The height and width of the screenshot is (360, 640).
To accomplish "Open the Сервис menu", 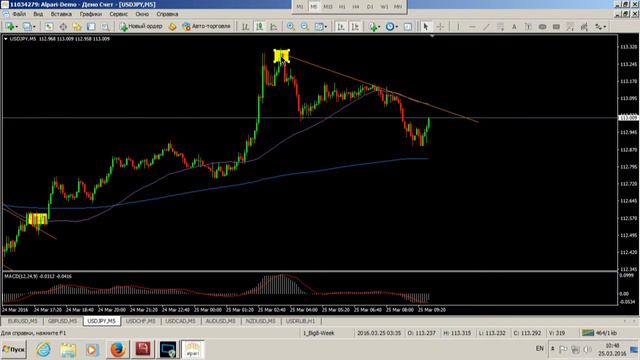I will [x=118, y=14].
